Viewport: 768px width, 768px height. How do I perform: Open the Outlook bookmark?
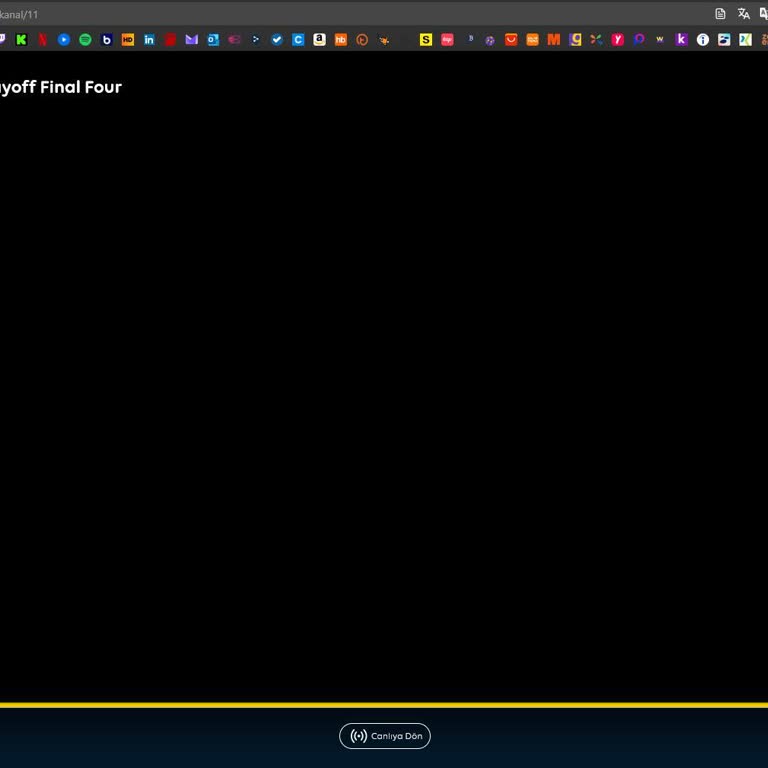(x=213, y=40)
